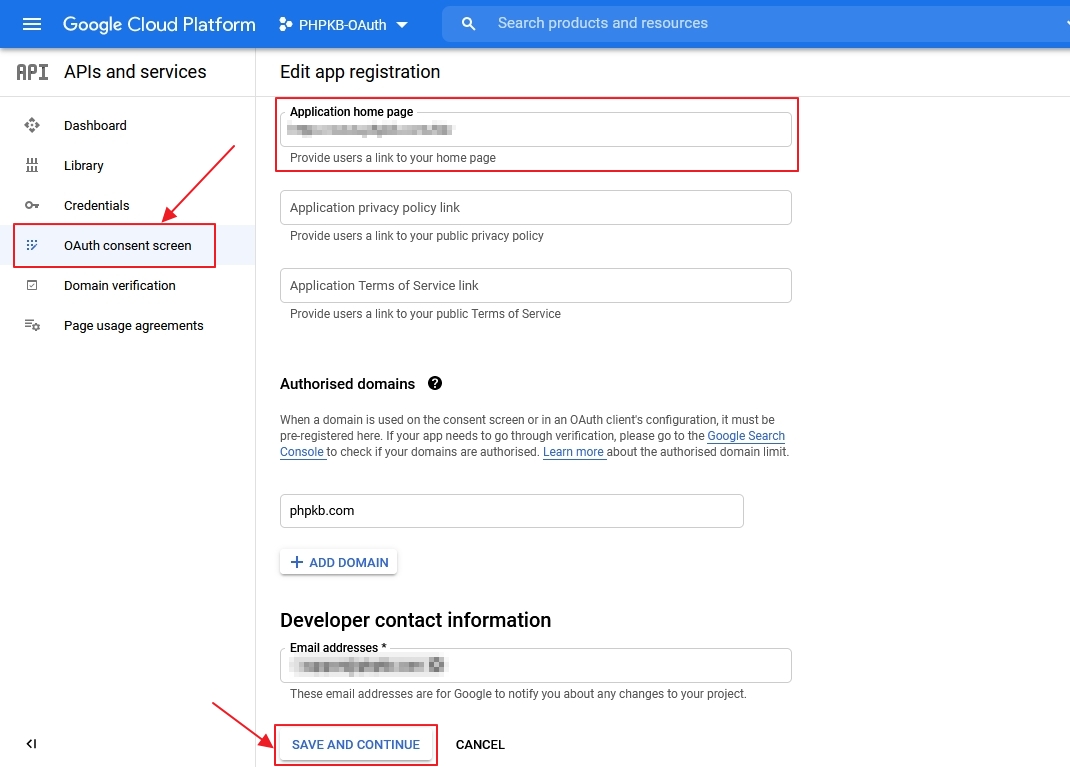Collapse the left sidebar panel
This screenshot has width=1070, height=767.
coord(30,744)
